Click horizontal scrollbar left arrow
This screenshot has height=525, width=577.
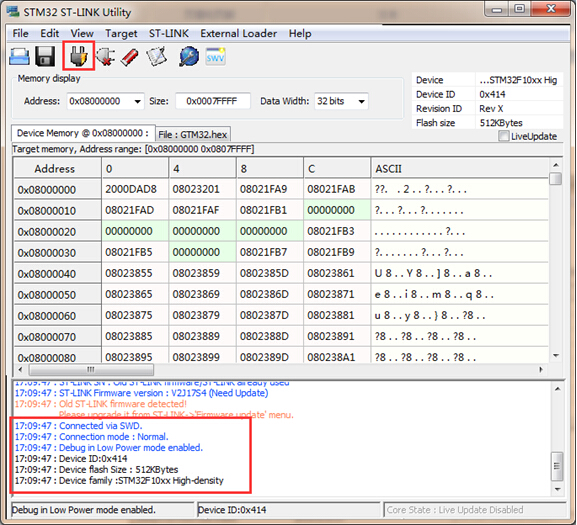[x=20, y=369]
